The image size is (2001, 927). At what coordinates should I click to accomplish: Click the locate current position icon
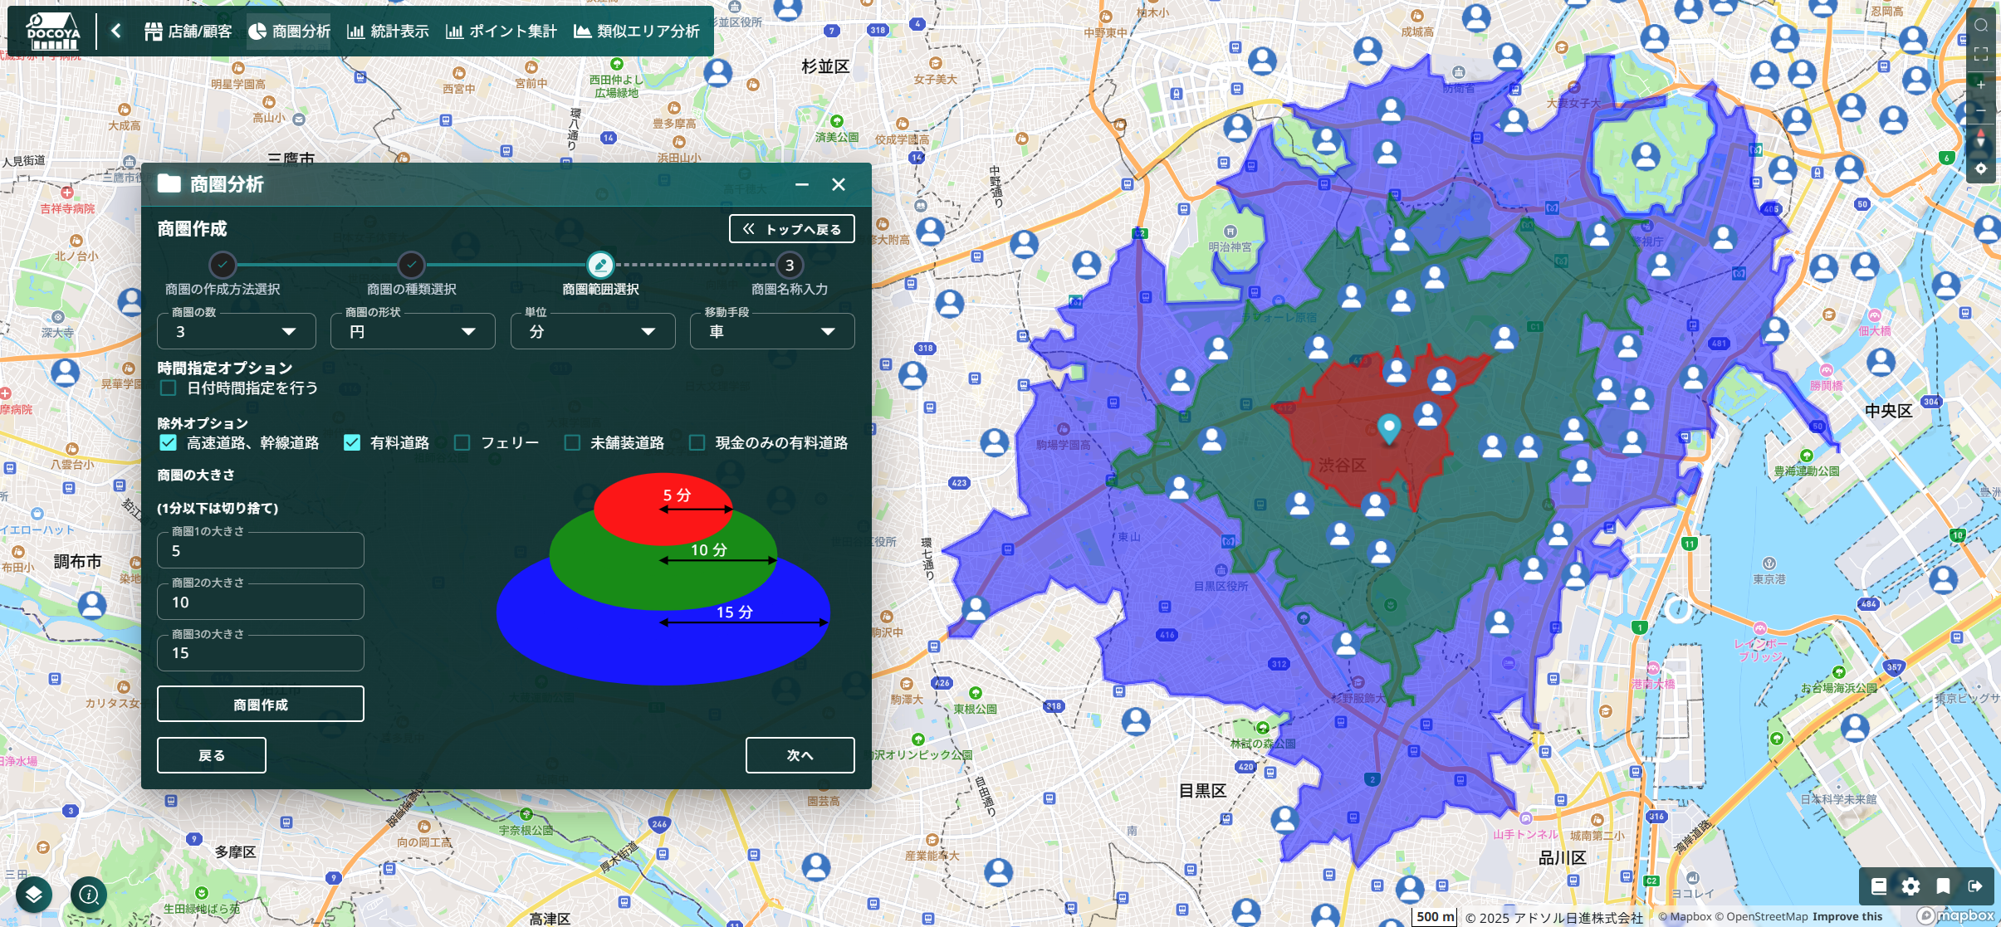tap(1981, 169)
